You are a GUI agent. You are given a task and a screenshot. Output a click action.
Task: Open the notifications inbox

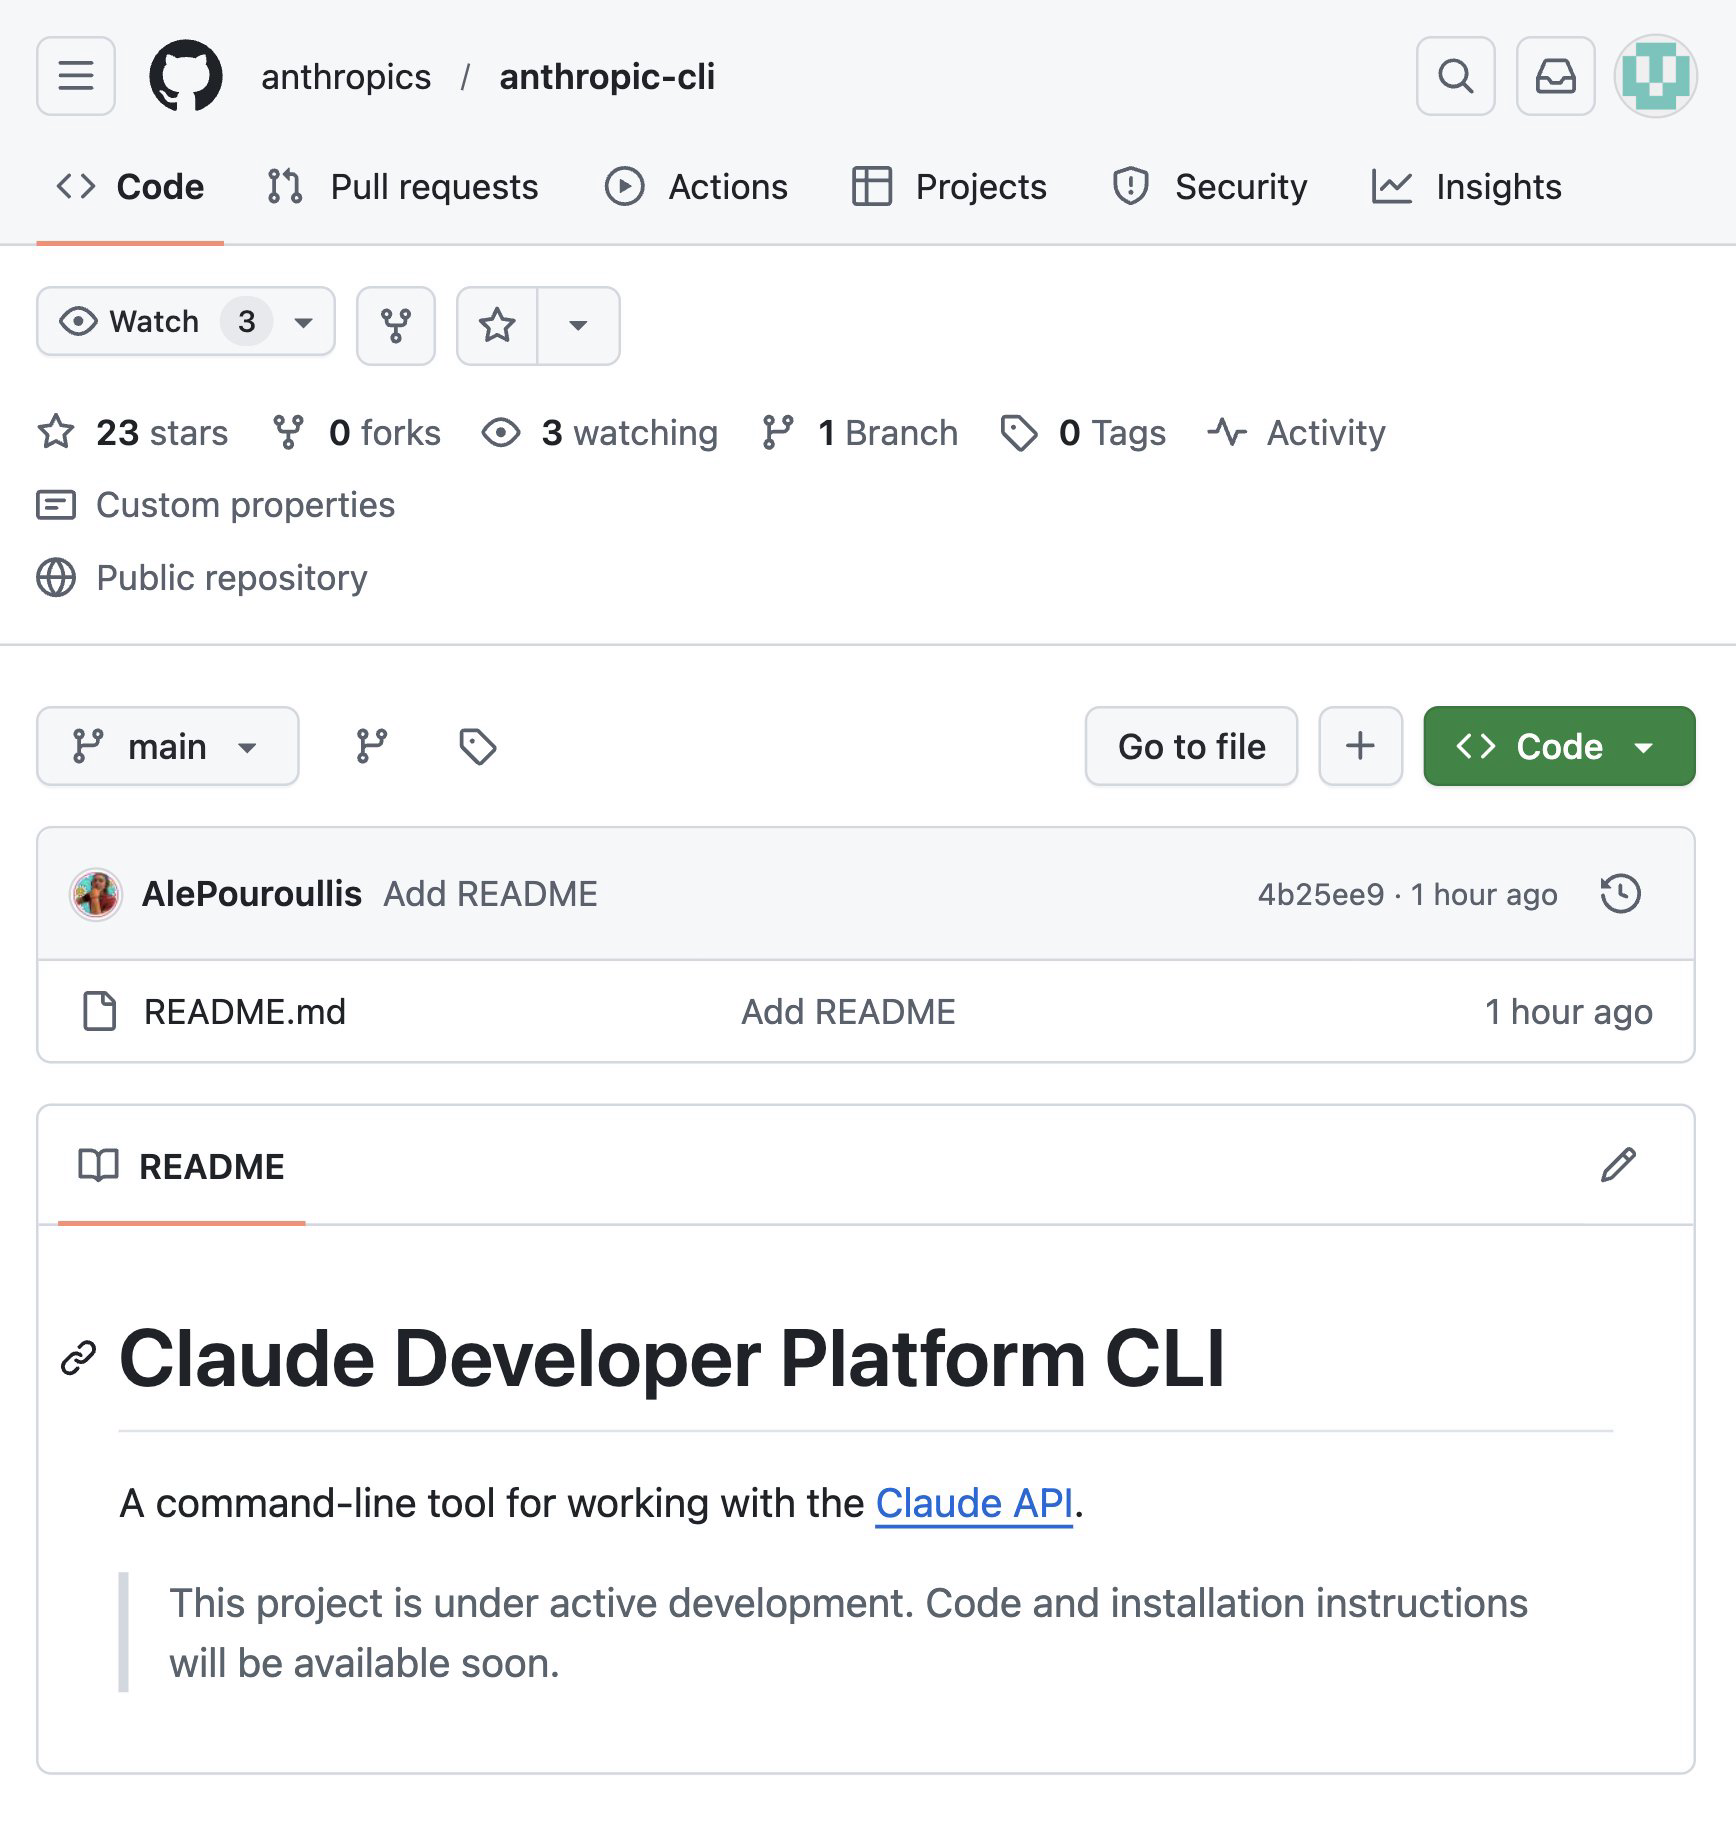1555,76
